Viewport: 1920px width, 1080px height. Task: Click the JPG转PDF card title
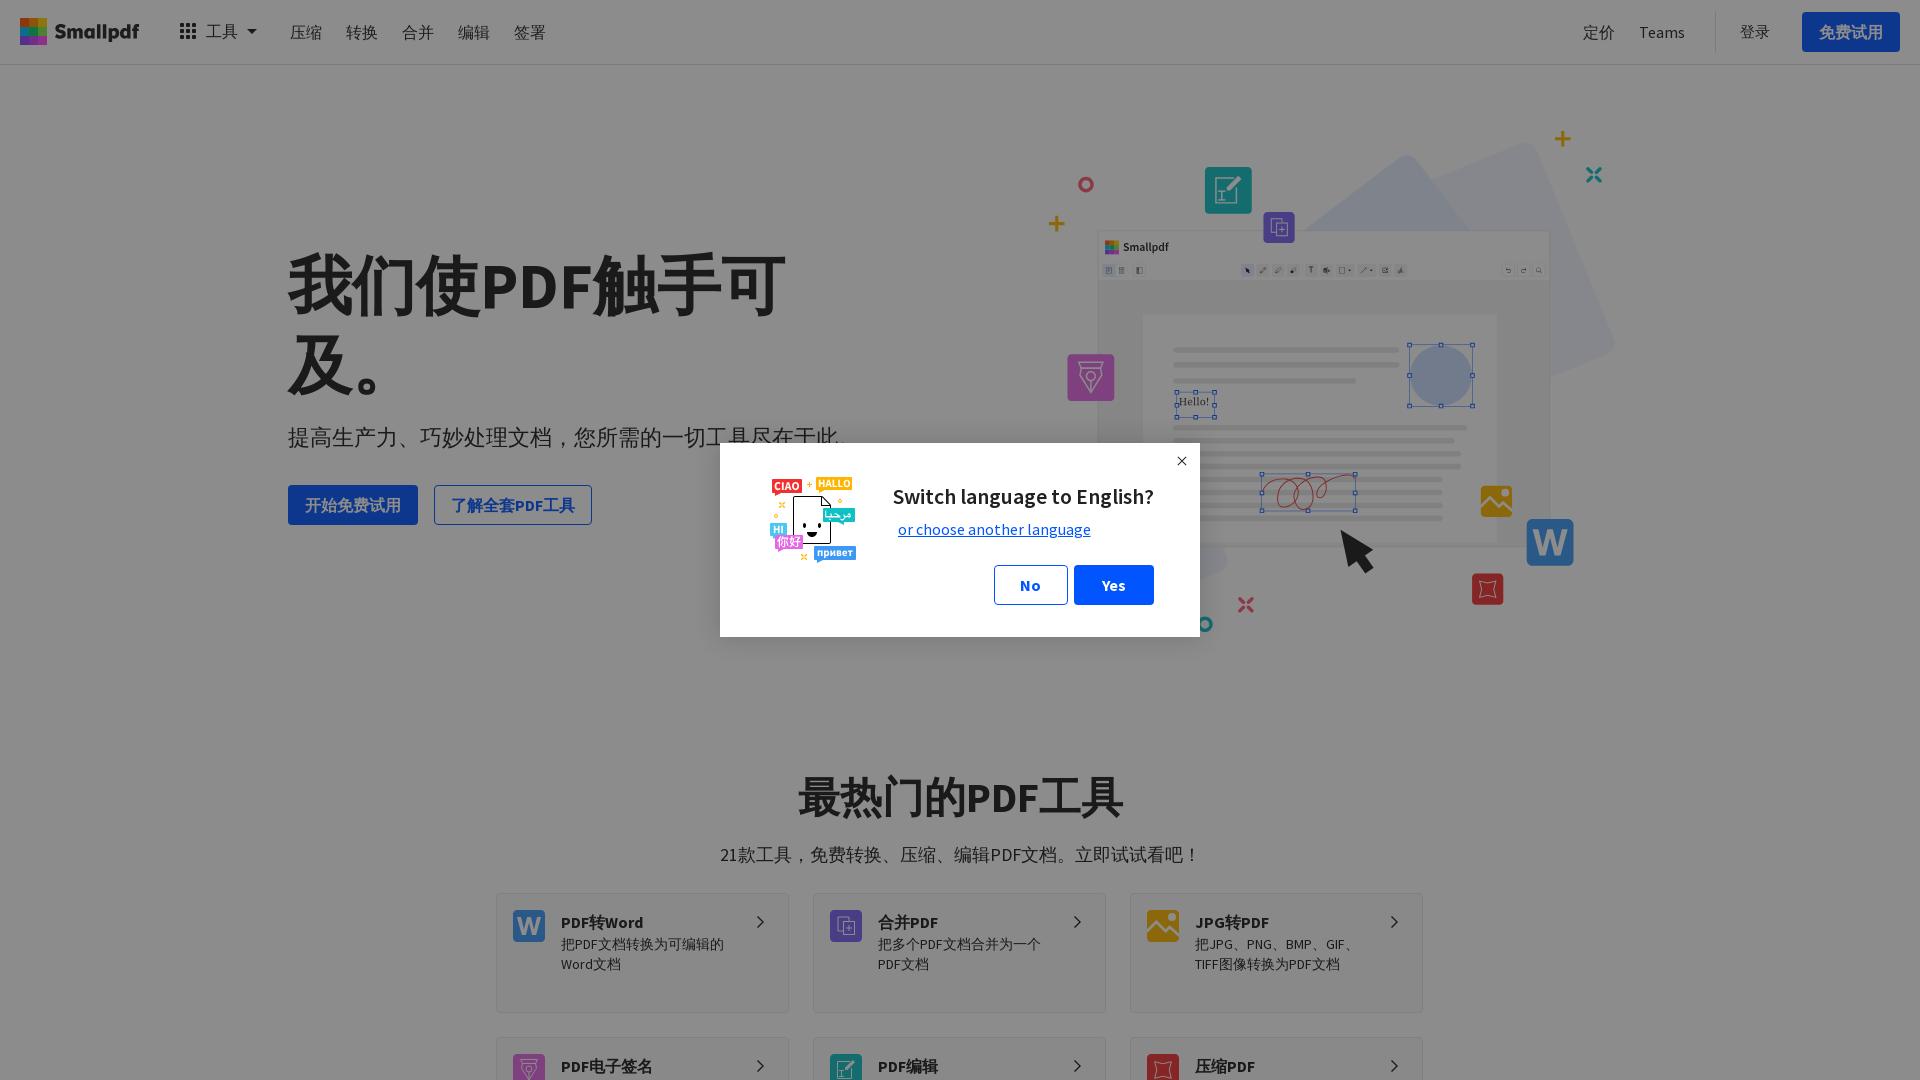pos(1232,922)
